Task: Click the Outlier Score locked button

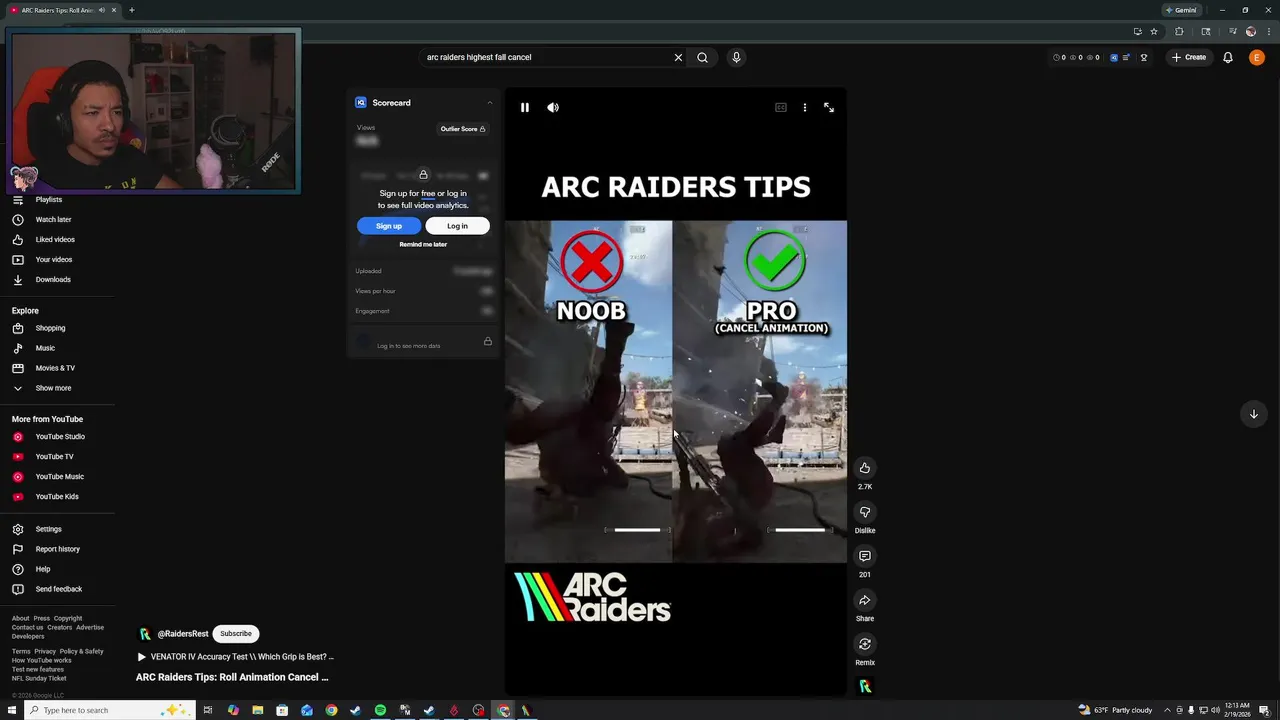Action: [463, 129]
